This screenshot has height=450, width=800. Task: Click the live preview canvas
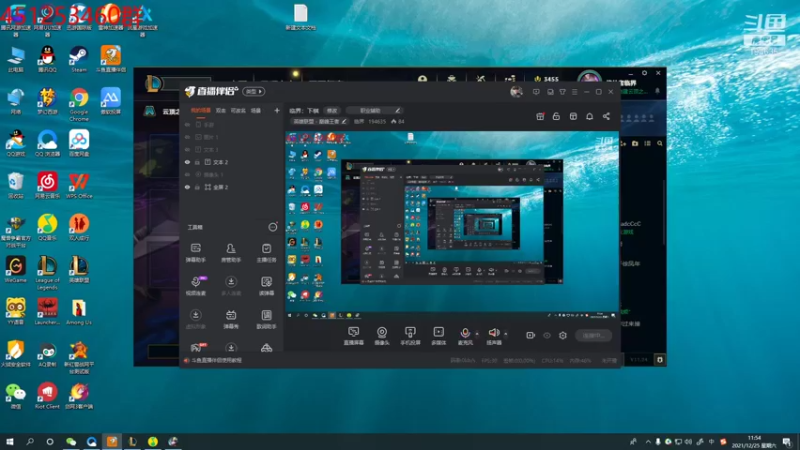[x=452, y=226]
